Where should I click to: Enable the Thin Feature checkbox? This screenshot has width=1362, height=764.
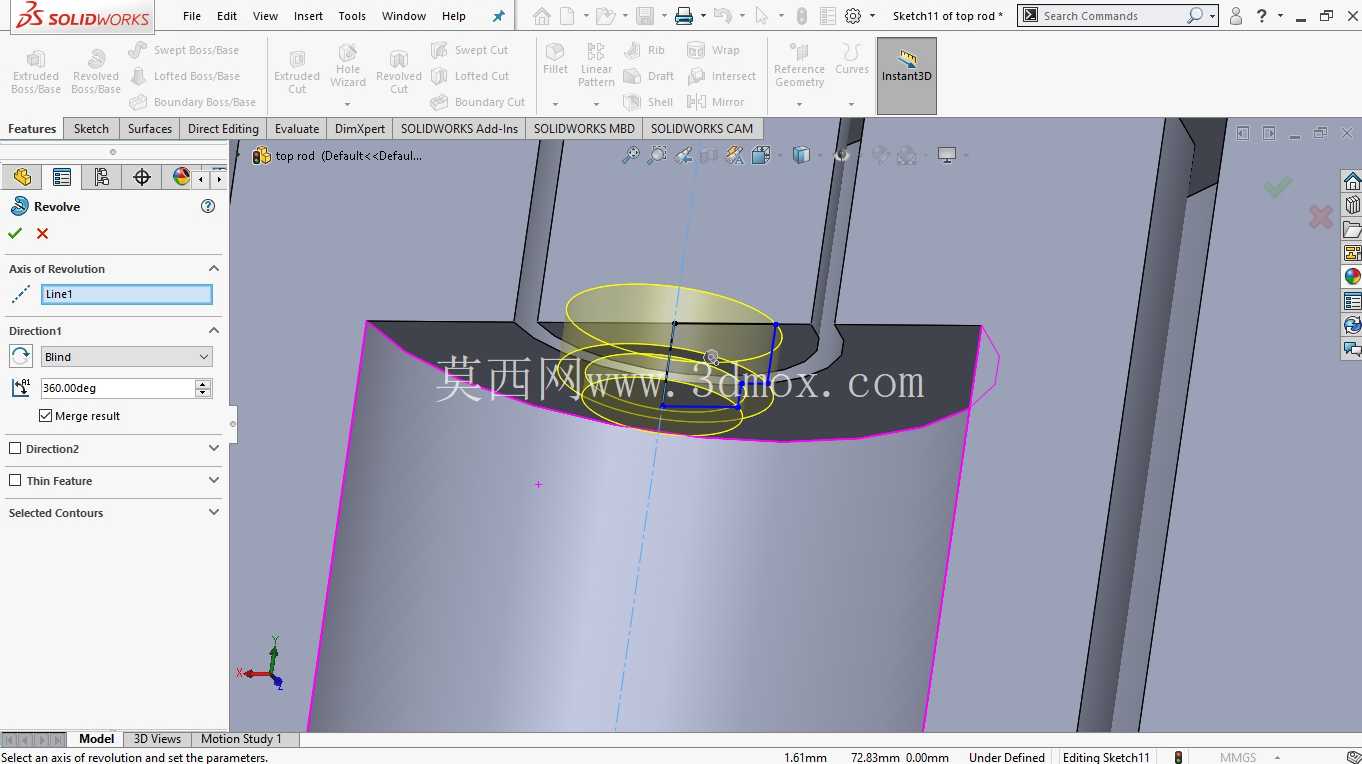(15, 481)
